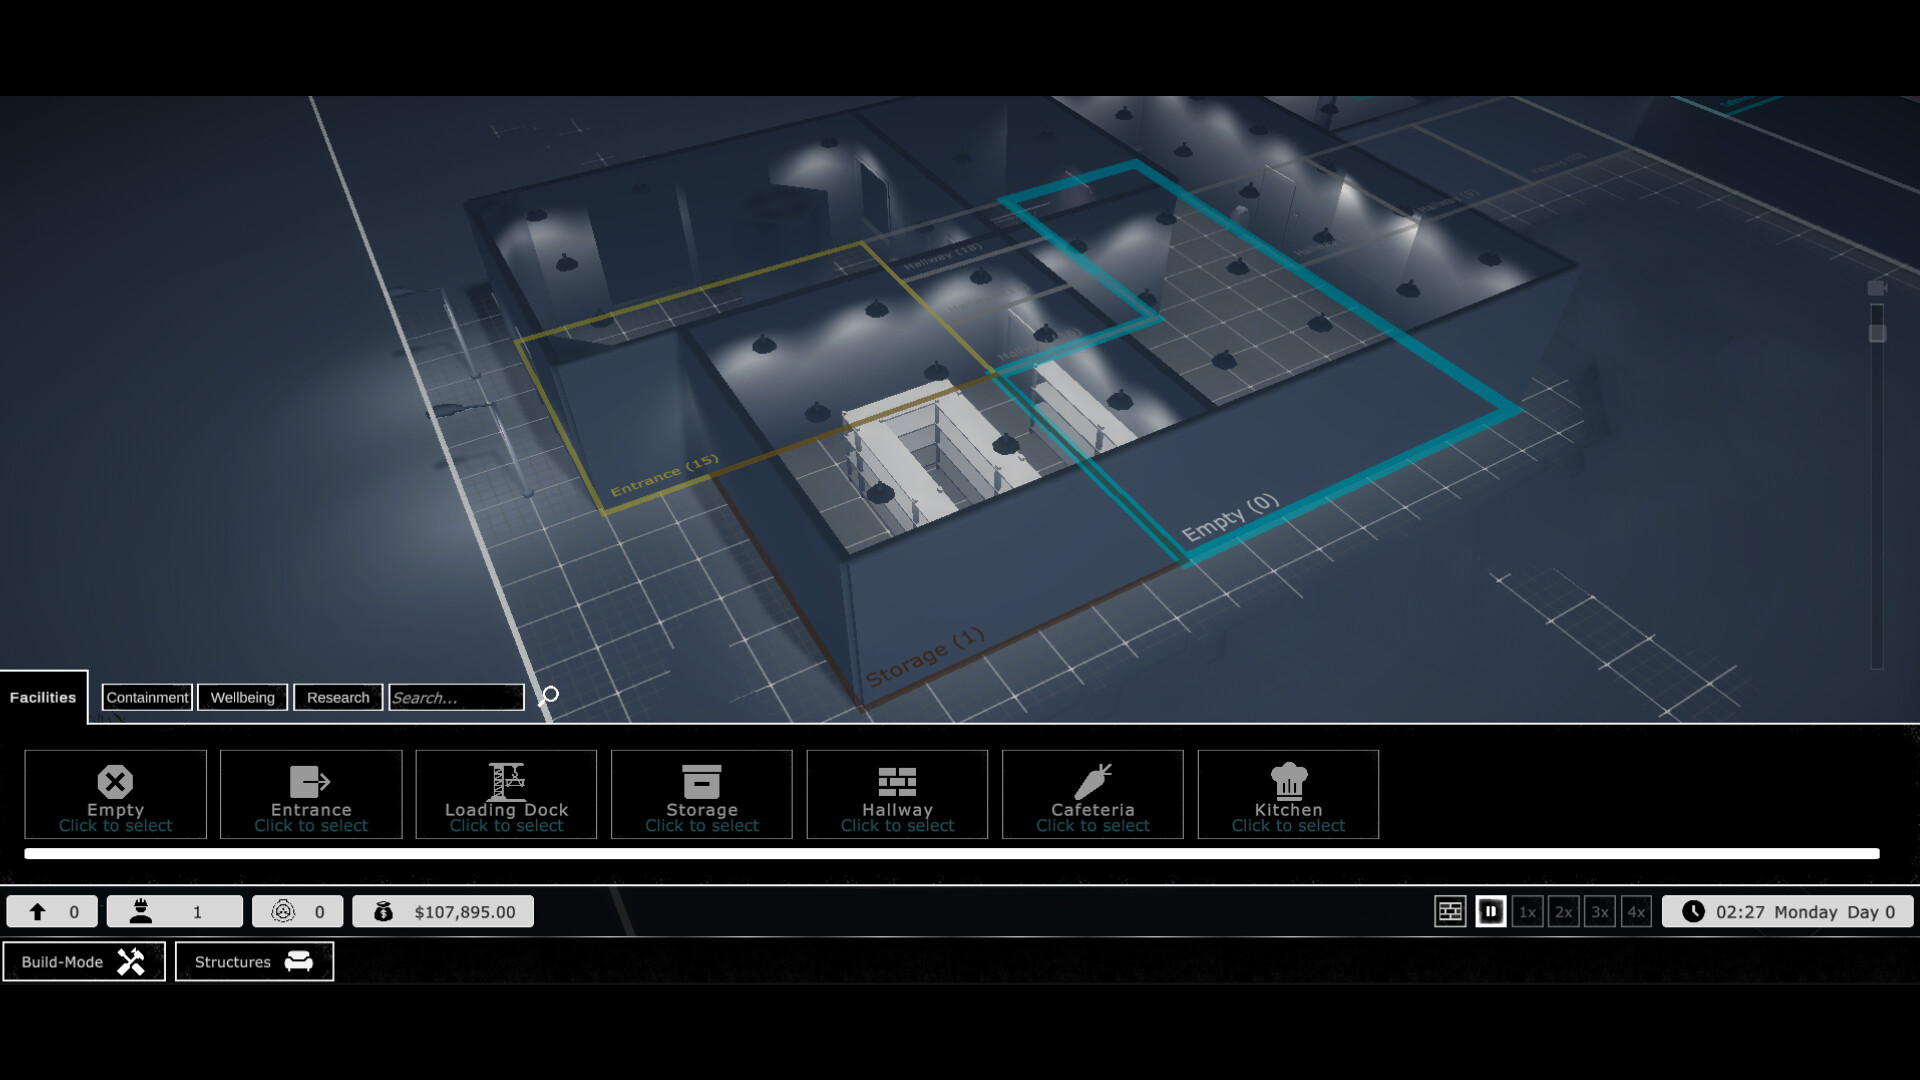1920x1080 pixels.
Task: Switch to the Containment tab
Action: tap(146, 697)
